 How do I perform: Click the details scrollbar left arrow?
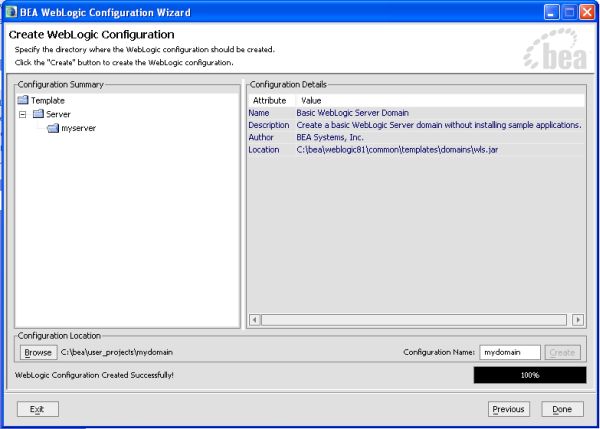(x=255, y=320)
